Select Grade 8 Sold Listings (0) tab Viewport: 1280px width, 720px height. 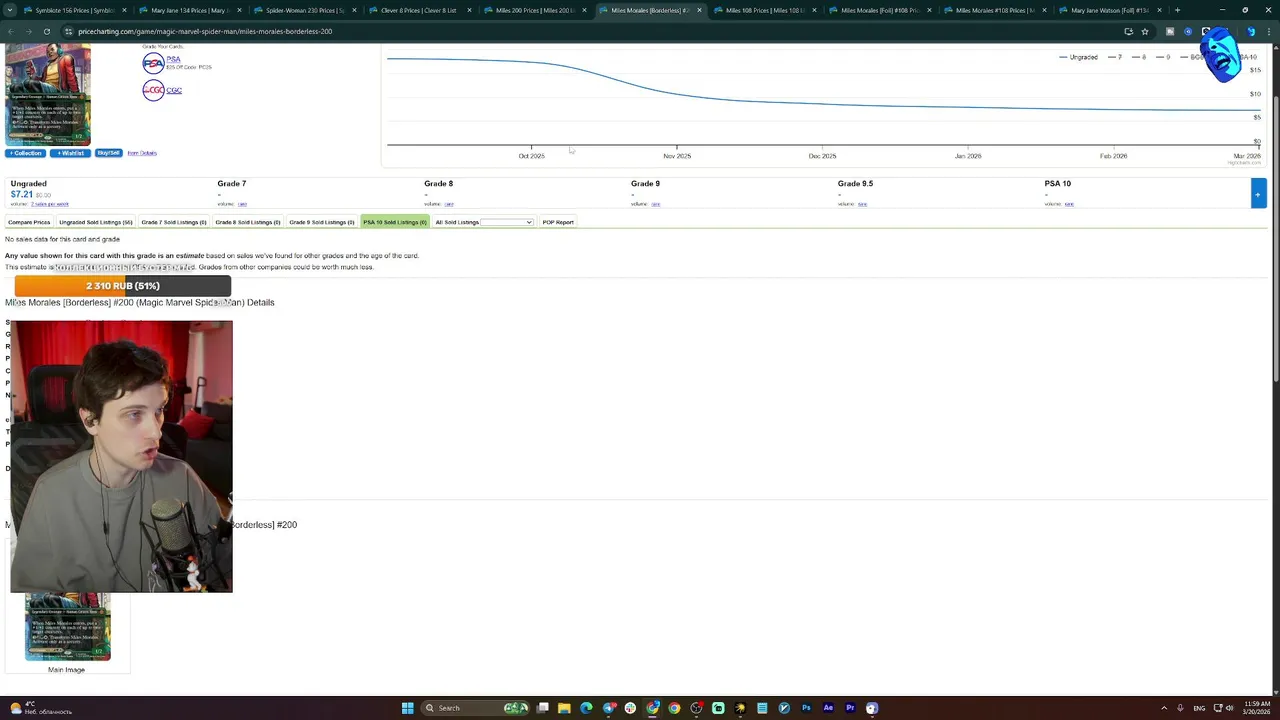coord(248,222)
